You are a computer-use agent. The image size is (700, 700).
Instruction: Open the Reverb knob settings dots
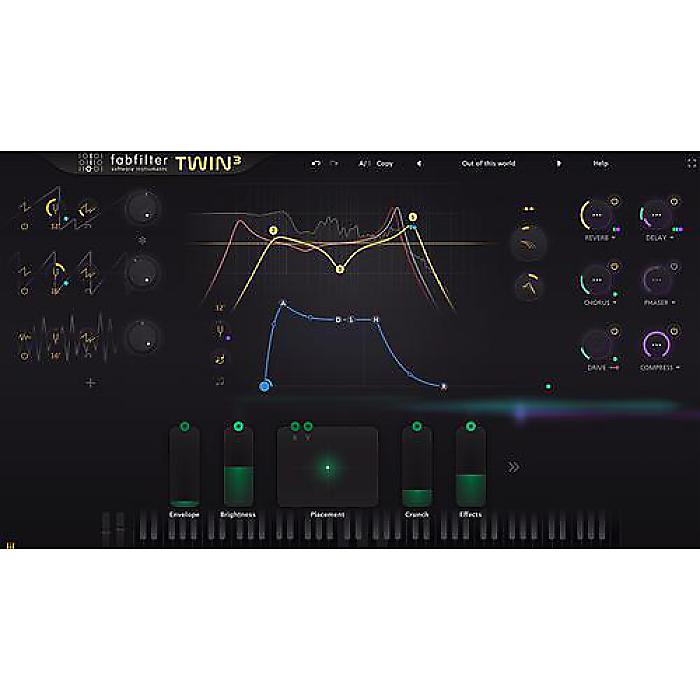point(596,215)
